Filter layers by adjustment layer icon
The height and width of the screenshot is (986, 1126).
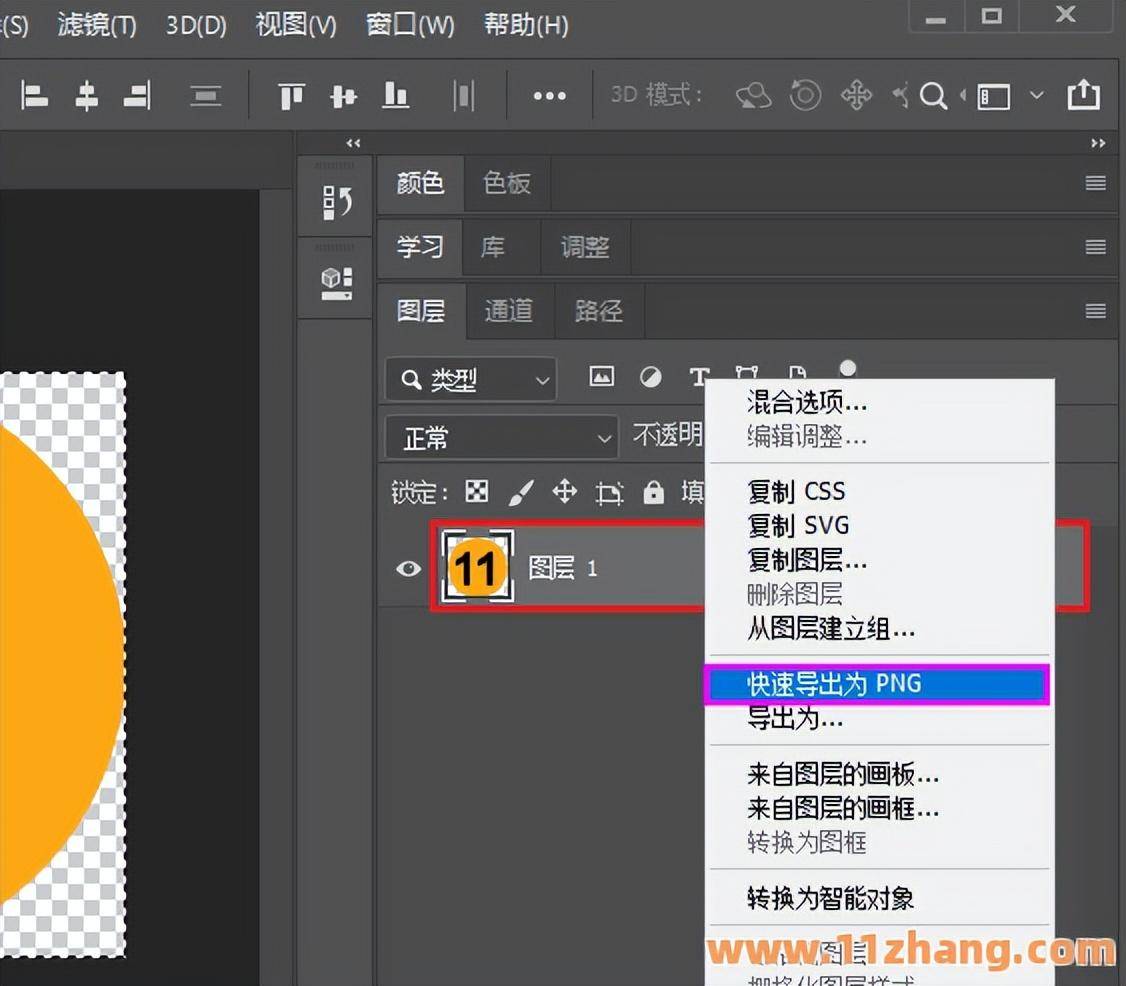(x=651, y=377)
